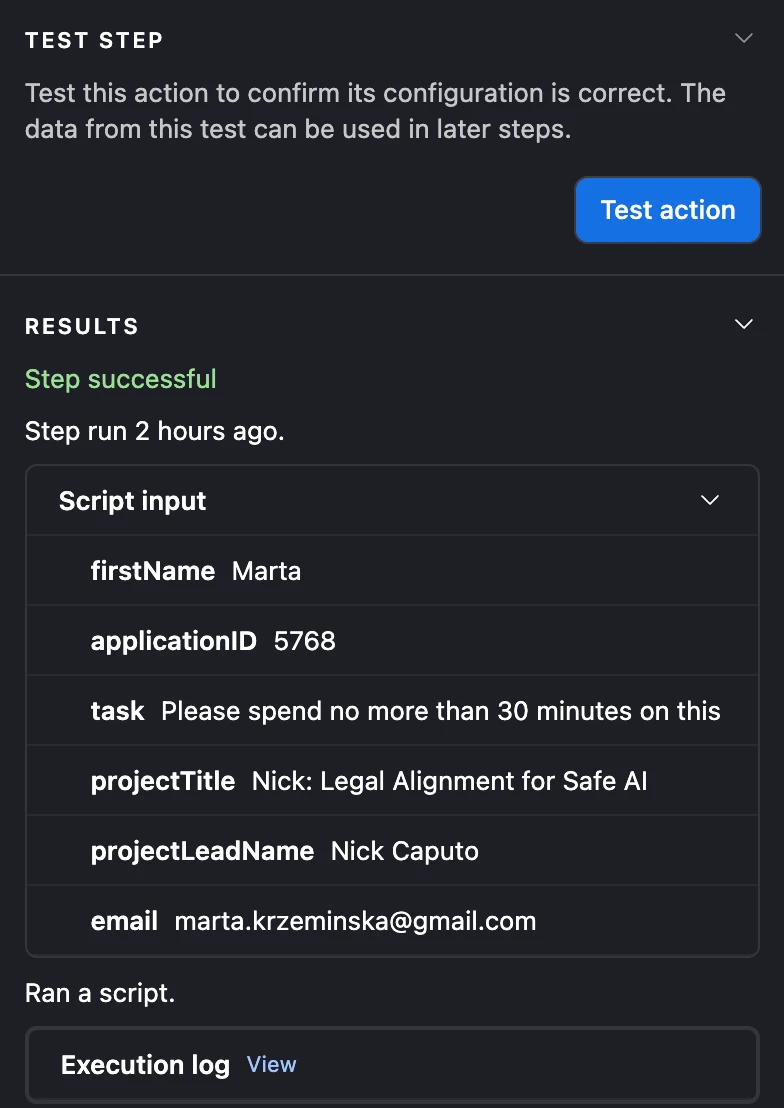Click the RESULTS heading text
The width and height of the screenshot is (784, 1108).
(x=82, y=326)
